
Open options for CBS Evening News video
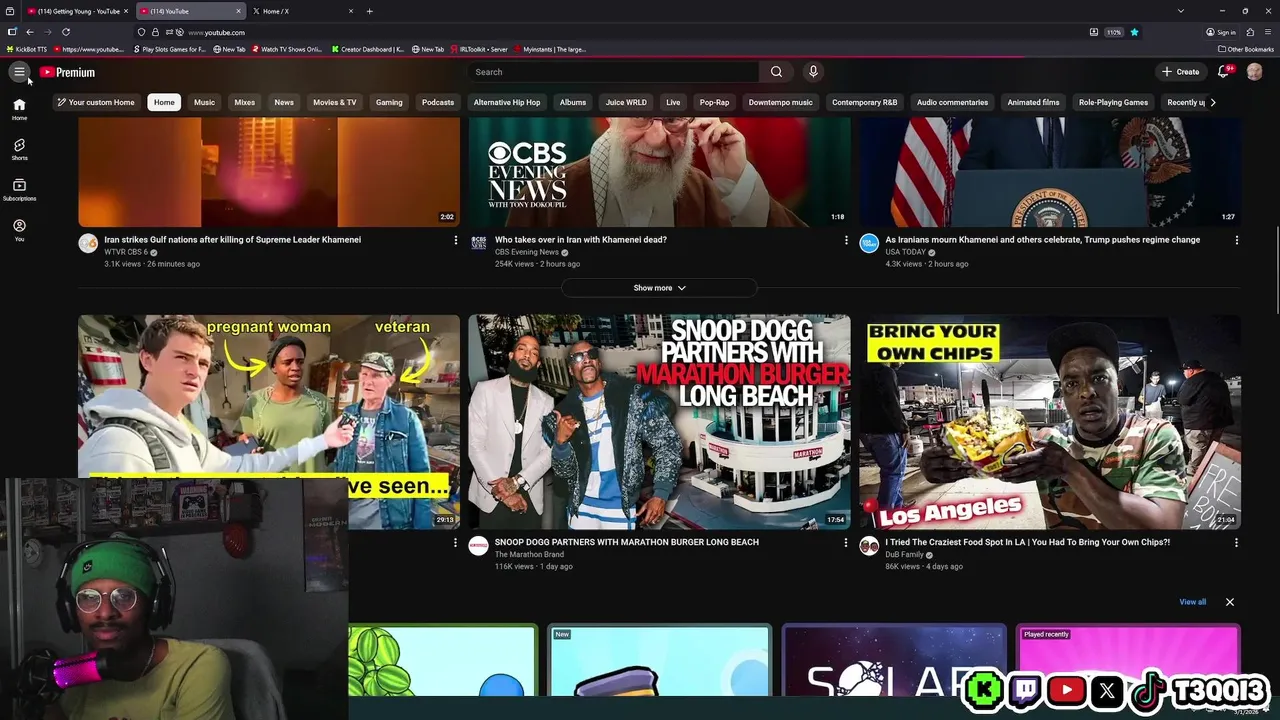pos(846,240)
